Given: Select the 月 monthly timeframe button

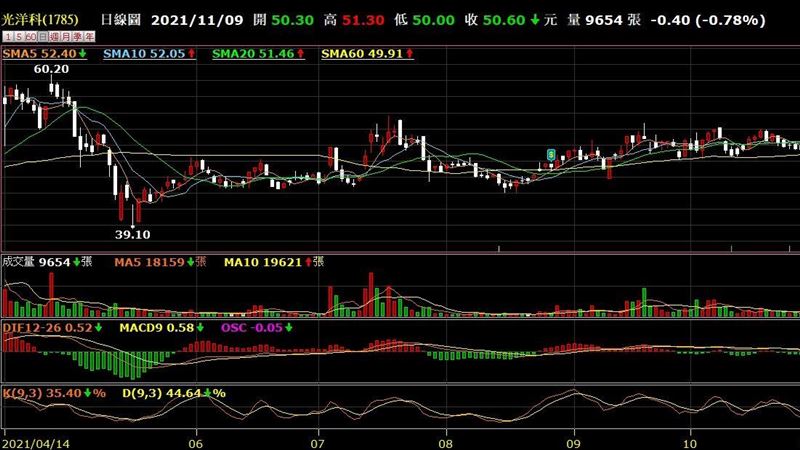Looking at the screenshot, I should pos(66,37).
